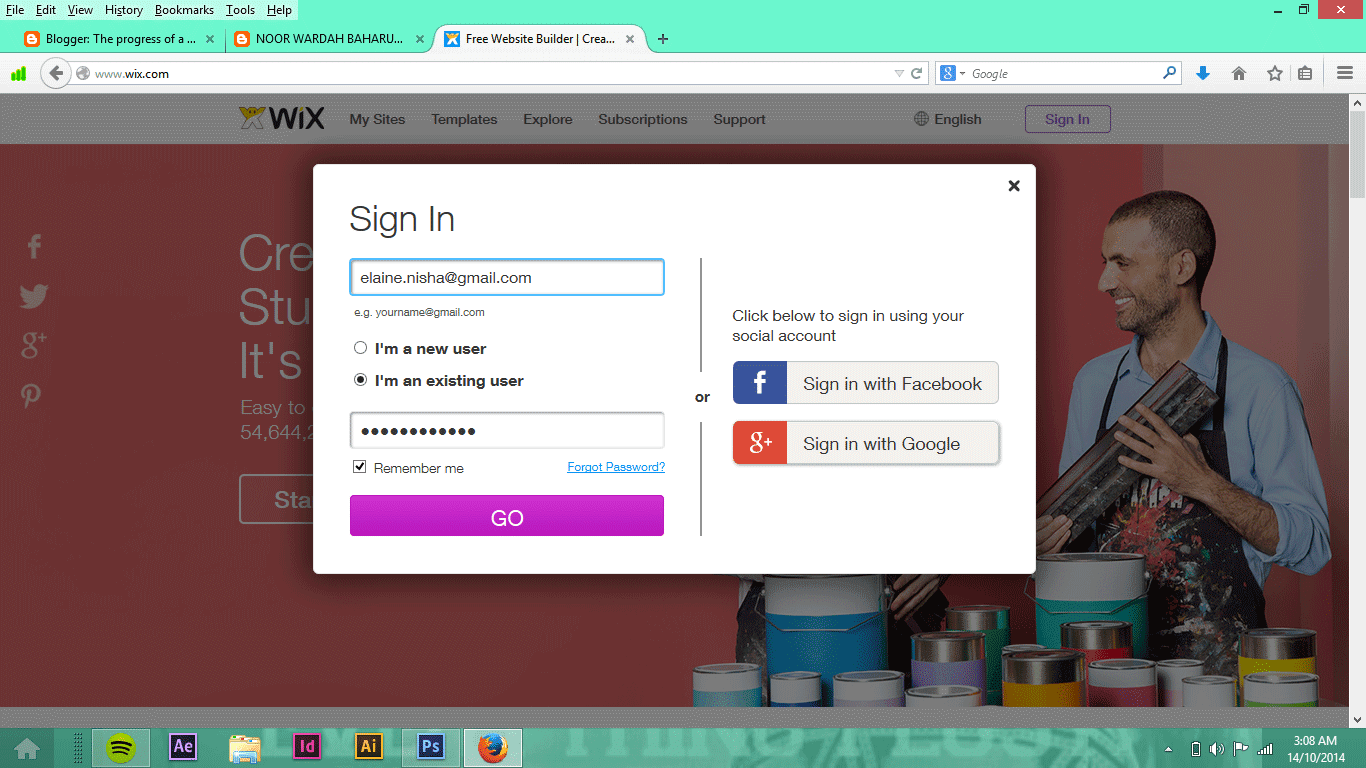
Task: Open Subscriptions in the Wix navigation
Action: tap(643, 119)
